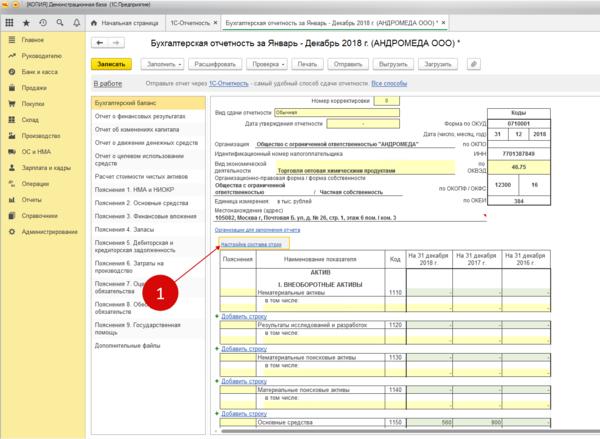This screenshot has height=439, width=600.
Task: Open Справочники section in sidebar
Action: pyautogui.click(x=39, y=216)
